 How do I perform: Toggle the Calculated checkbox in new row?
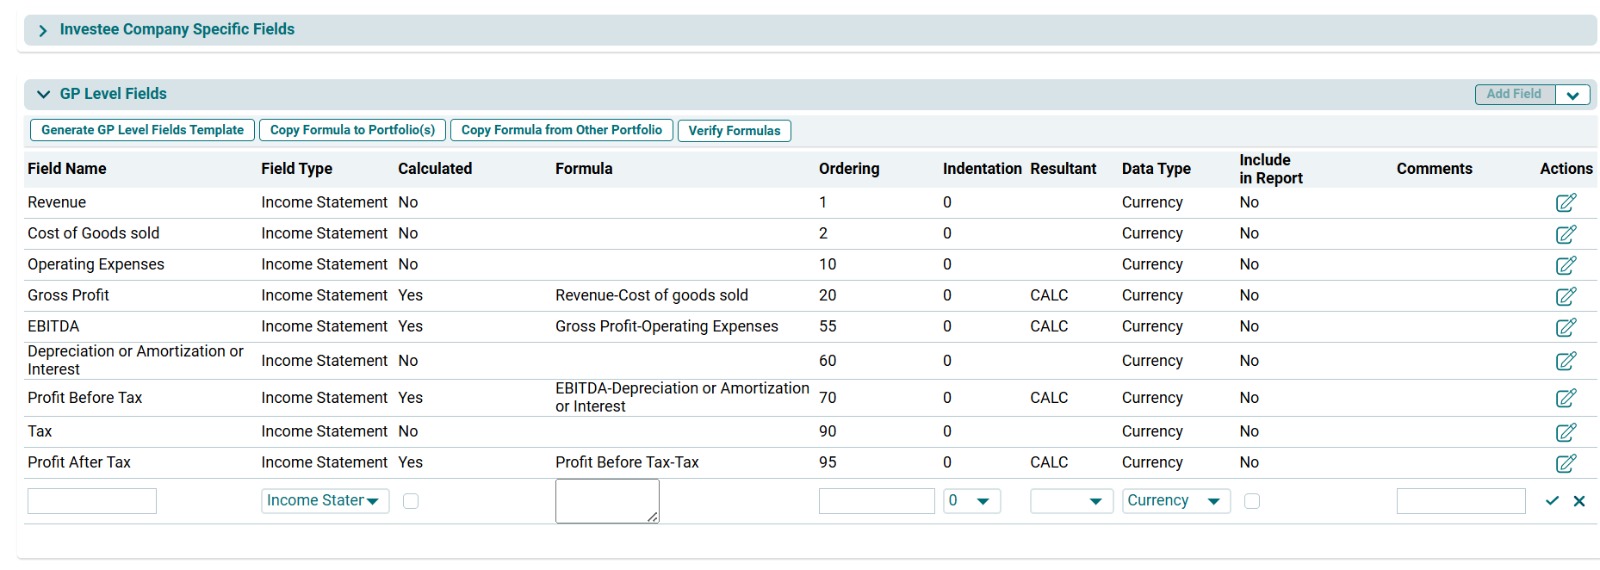coord(410,501)
